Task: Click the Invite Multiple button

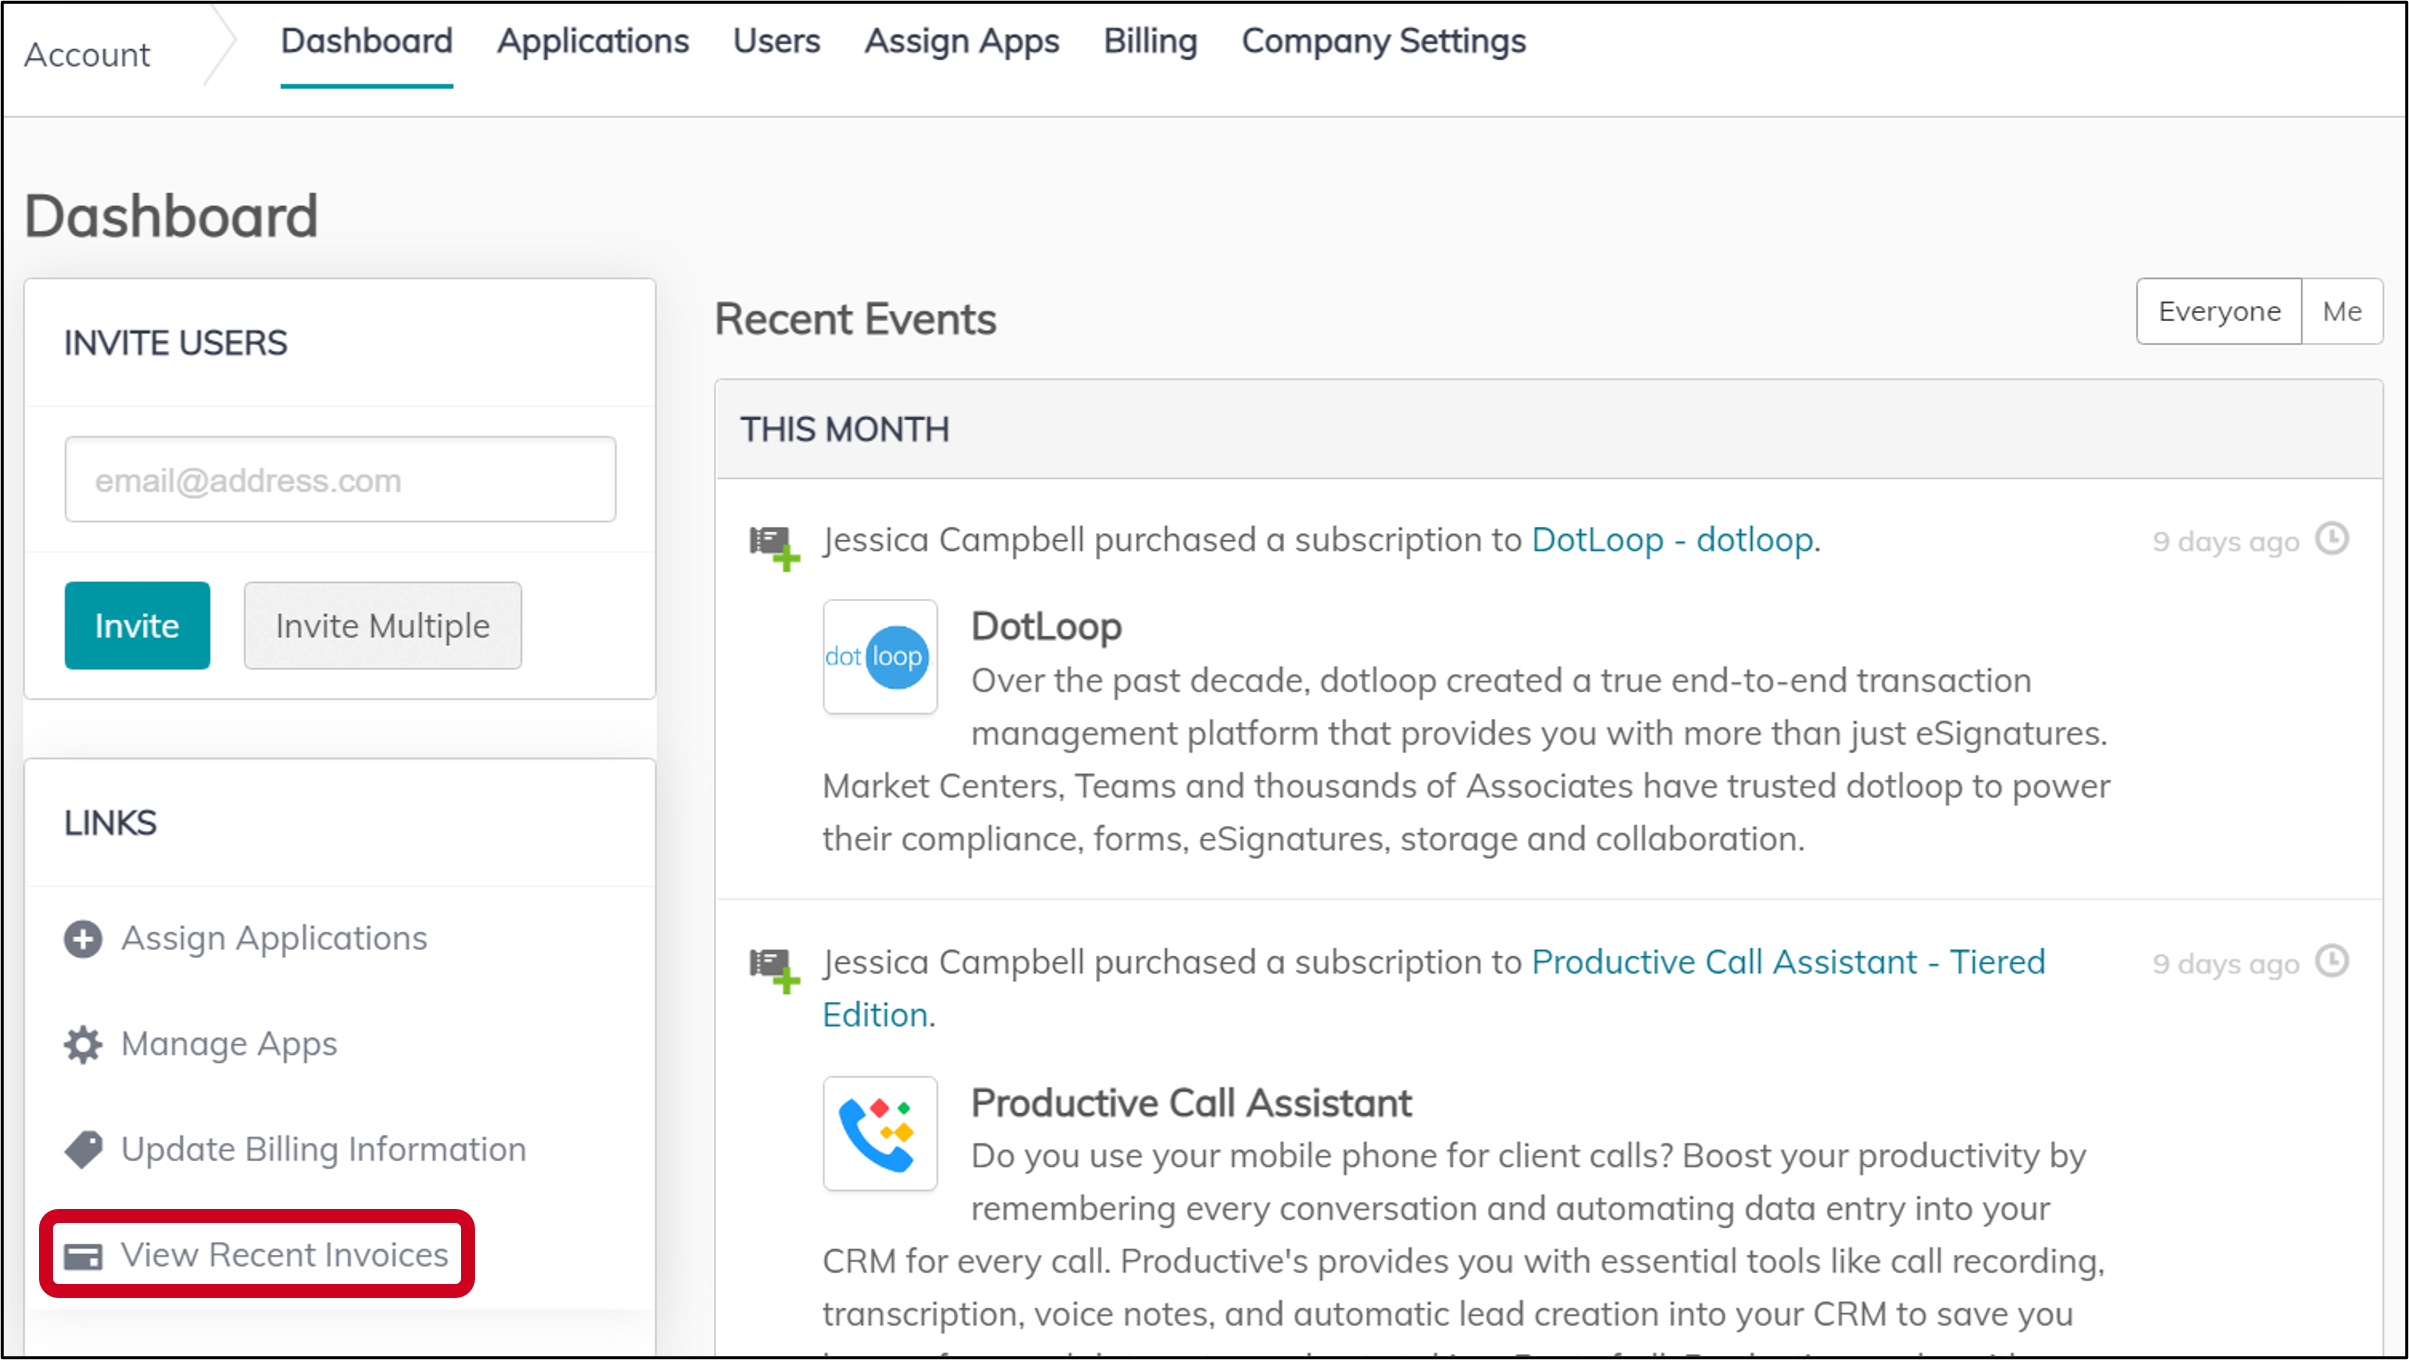Action: coord(383,626)
